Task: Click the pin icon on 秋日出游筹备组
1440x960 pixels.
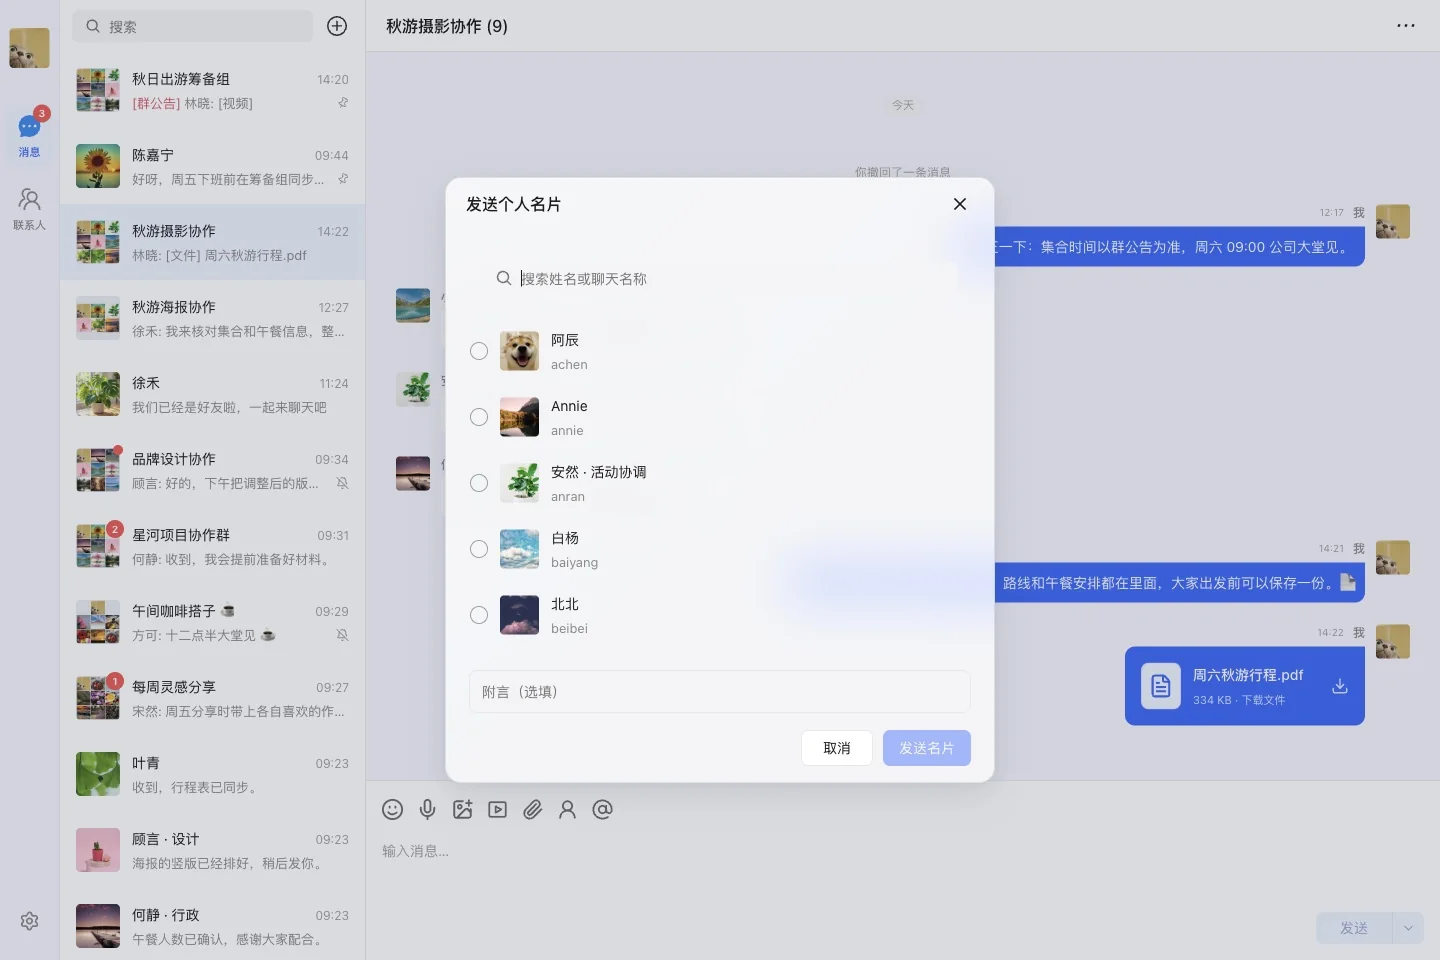Action: 343,103
